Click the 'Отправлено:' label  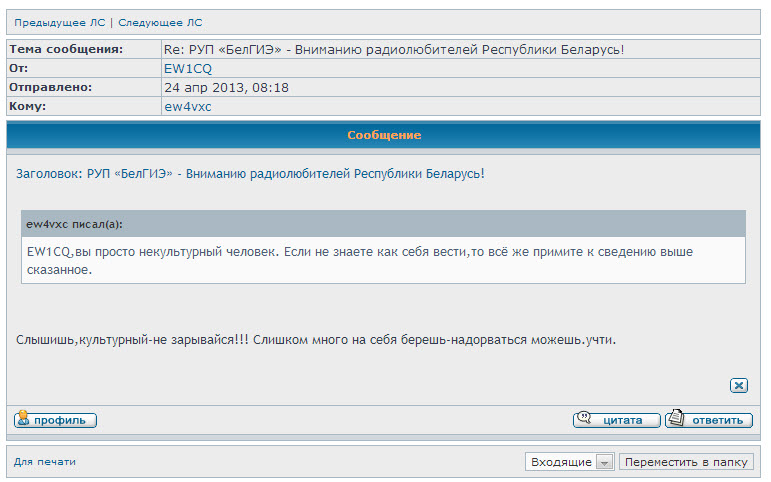click(x=50, y=88)
